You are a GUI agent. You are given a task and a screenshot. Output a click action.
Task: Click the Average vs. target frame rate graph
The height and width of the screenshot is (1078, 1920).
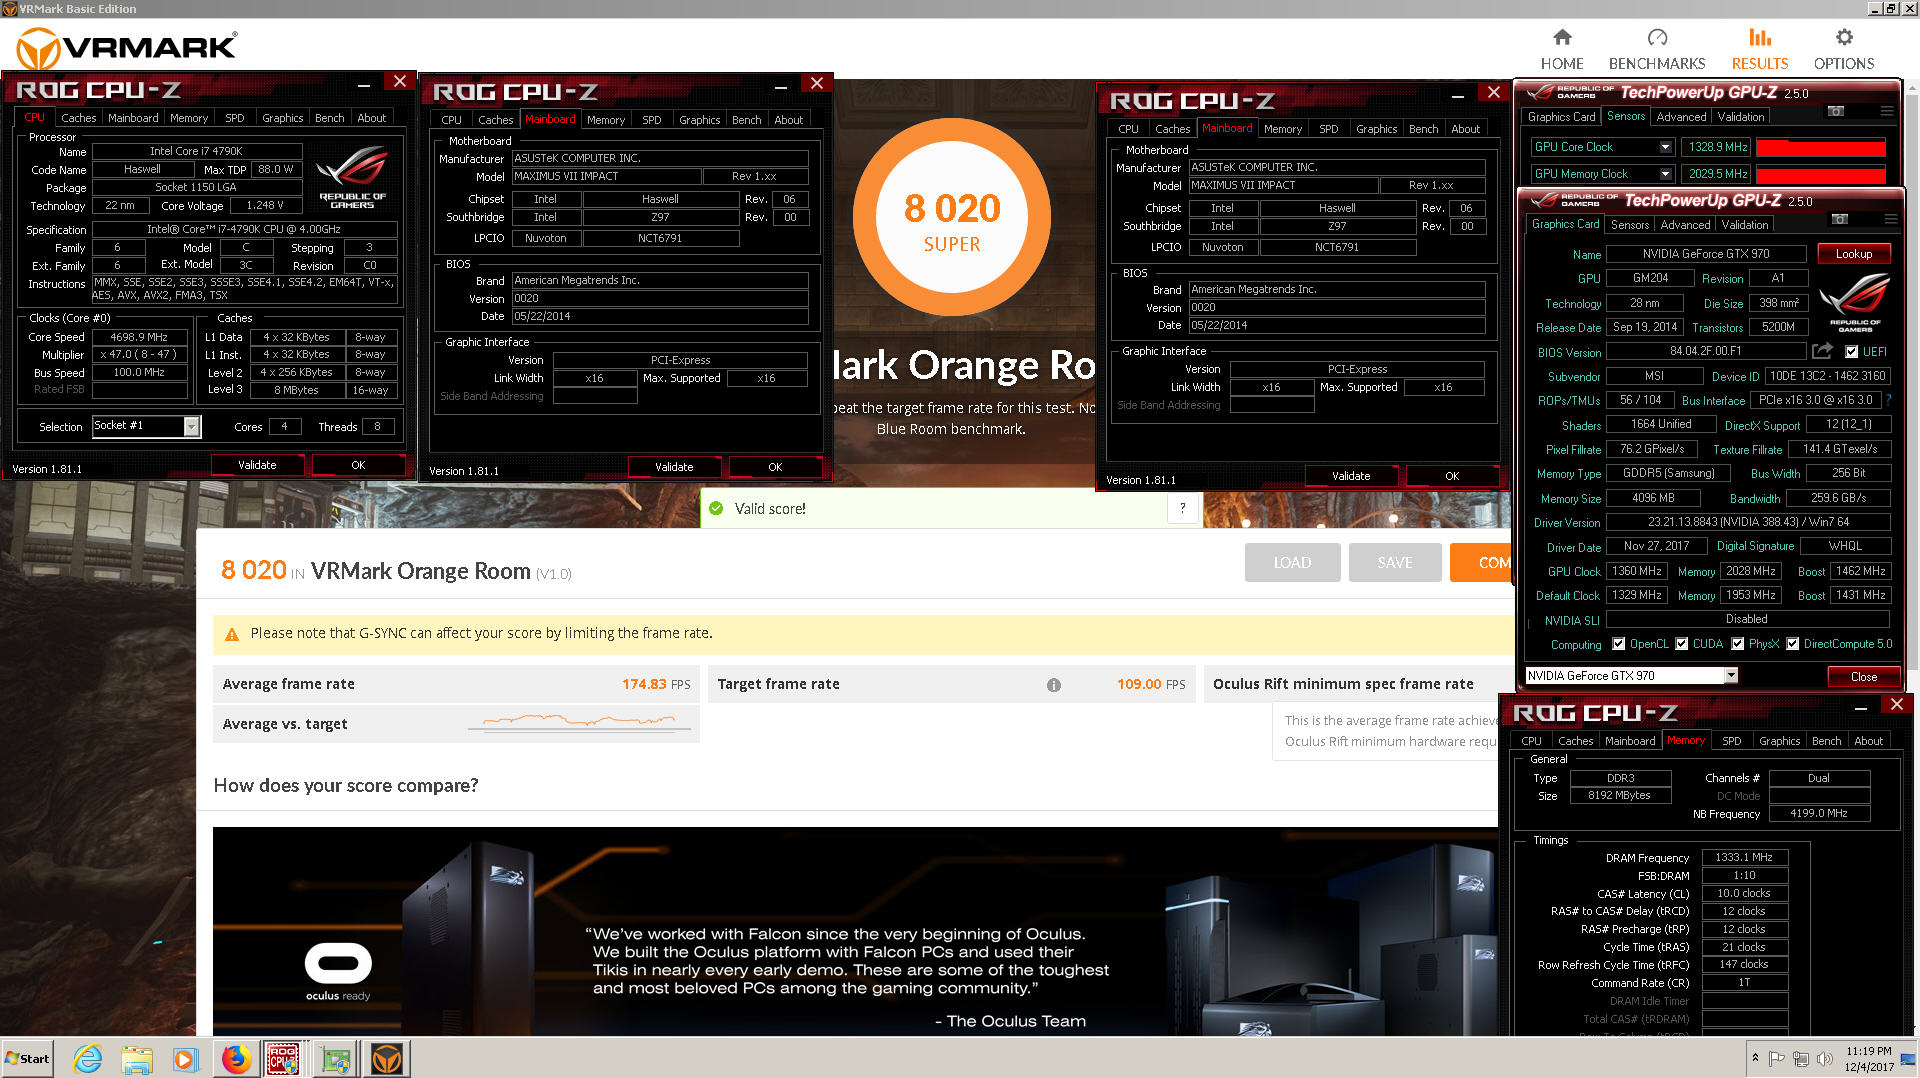[x=580, y=722]
